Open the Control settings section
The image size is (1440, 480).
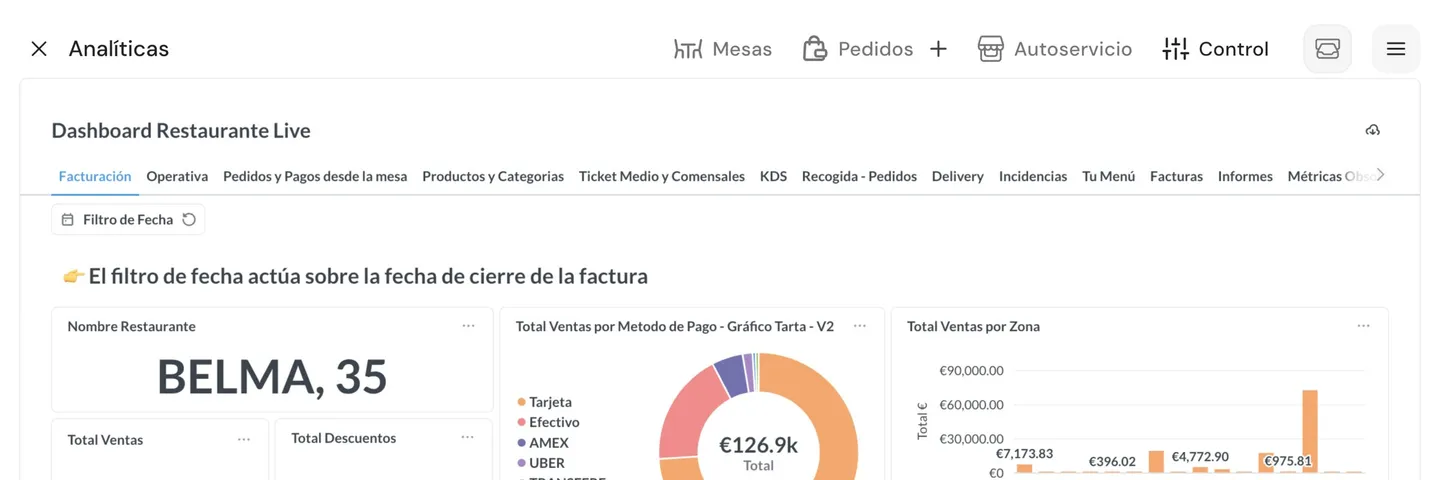[1215, 49]
